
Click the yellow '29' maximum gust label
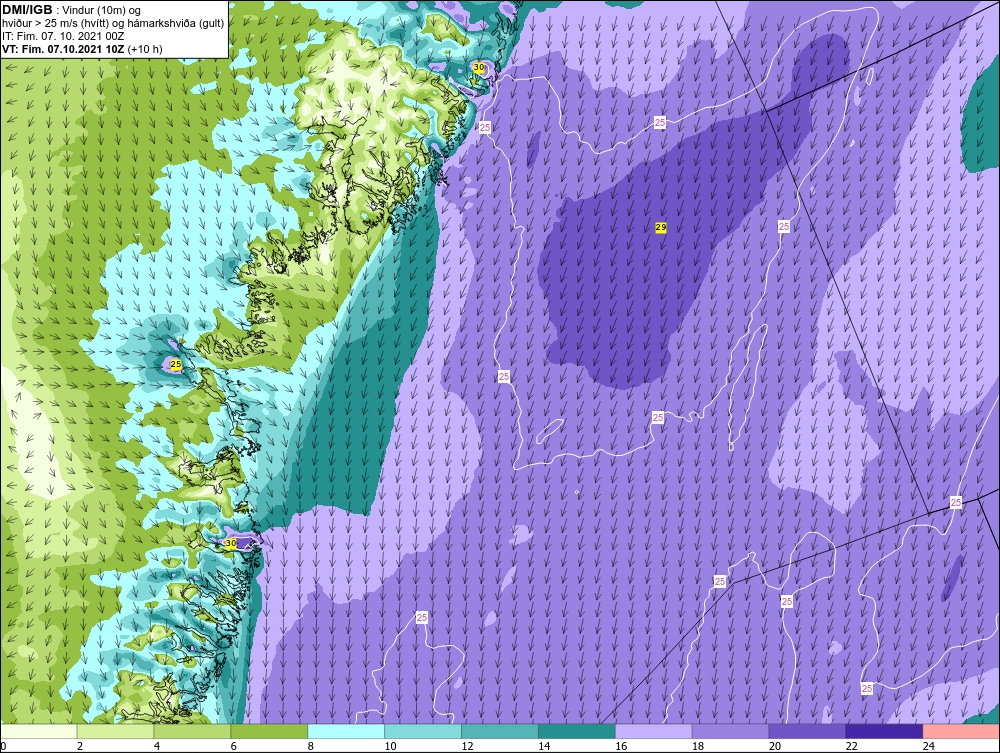point(661,227)
